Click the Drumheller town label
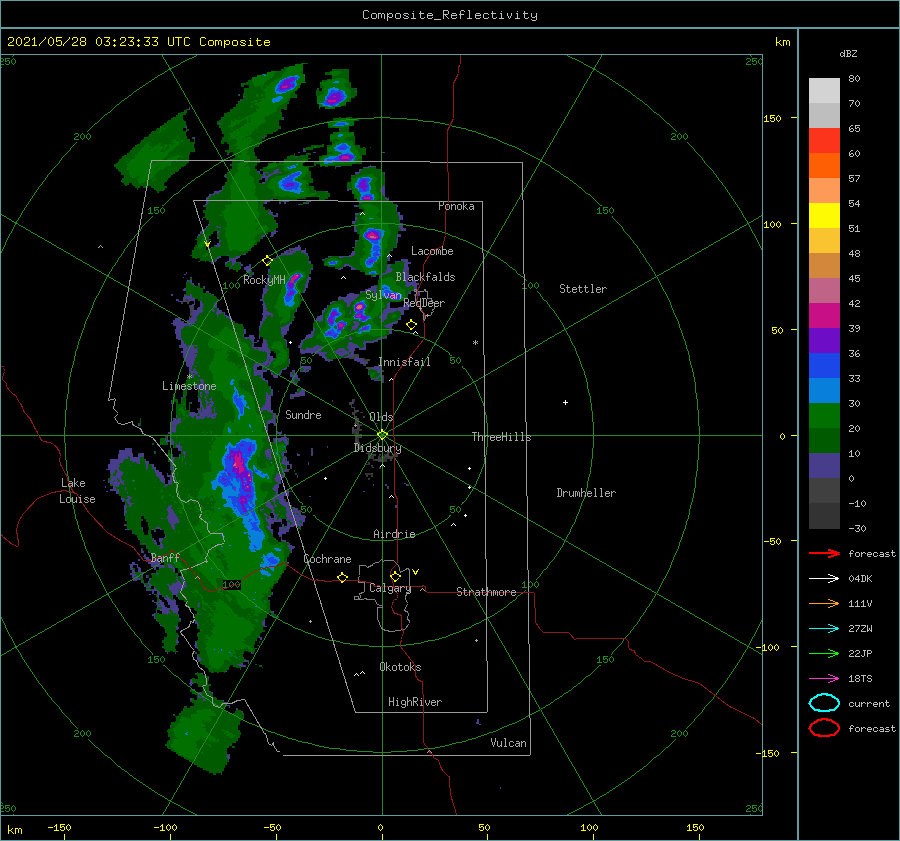This screenshot has height=841, width=900. pyautogui.click(x=586, y=493)
